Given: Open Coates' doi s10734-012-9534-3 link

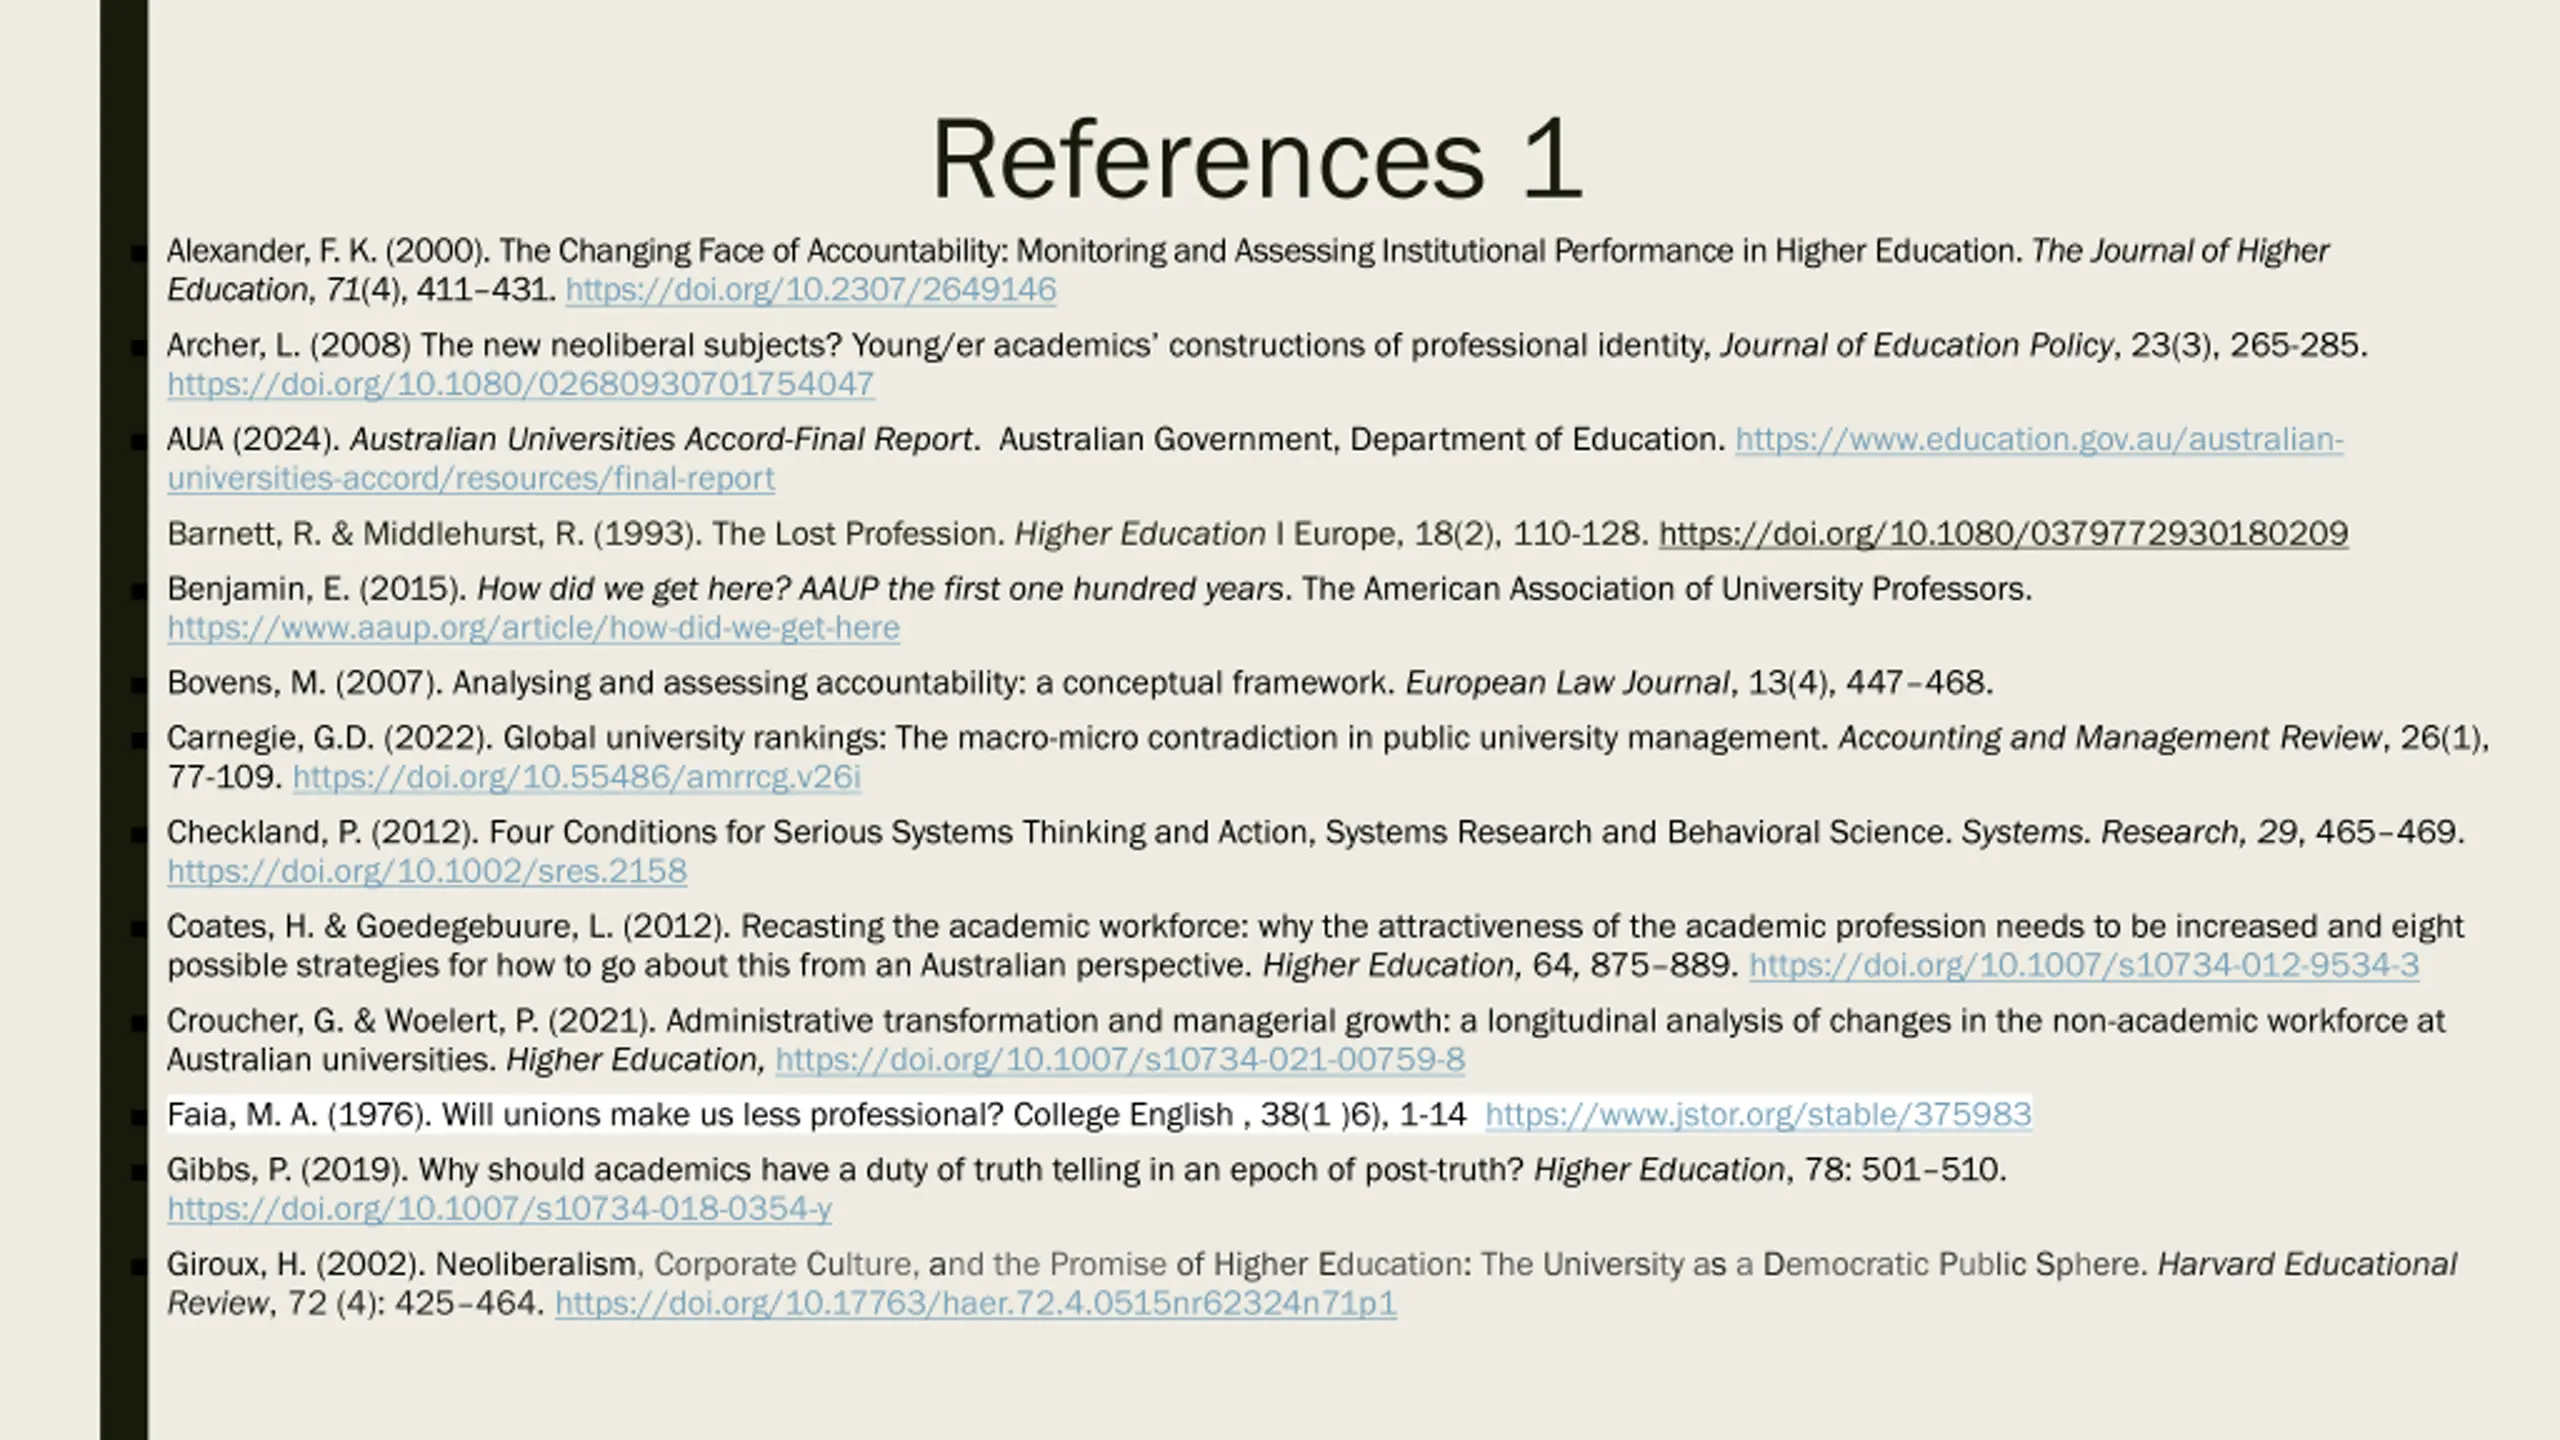Looking at the screenshot, I should click(x=2084, y=965).
